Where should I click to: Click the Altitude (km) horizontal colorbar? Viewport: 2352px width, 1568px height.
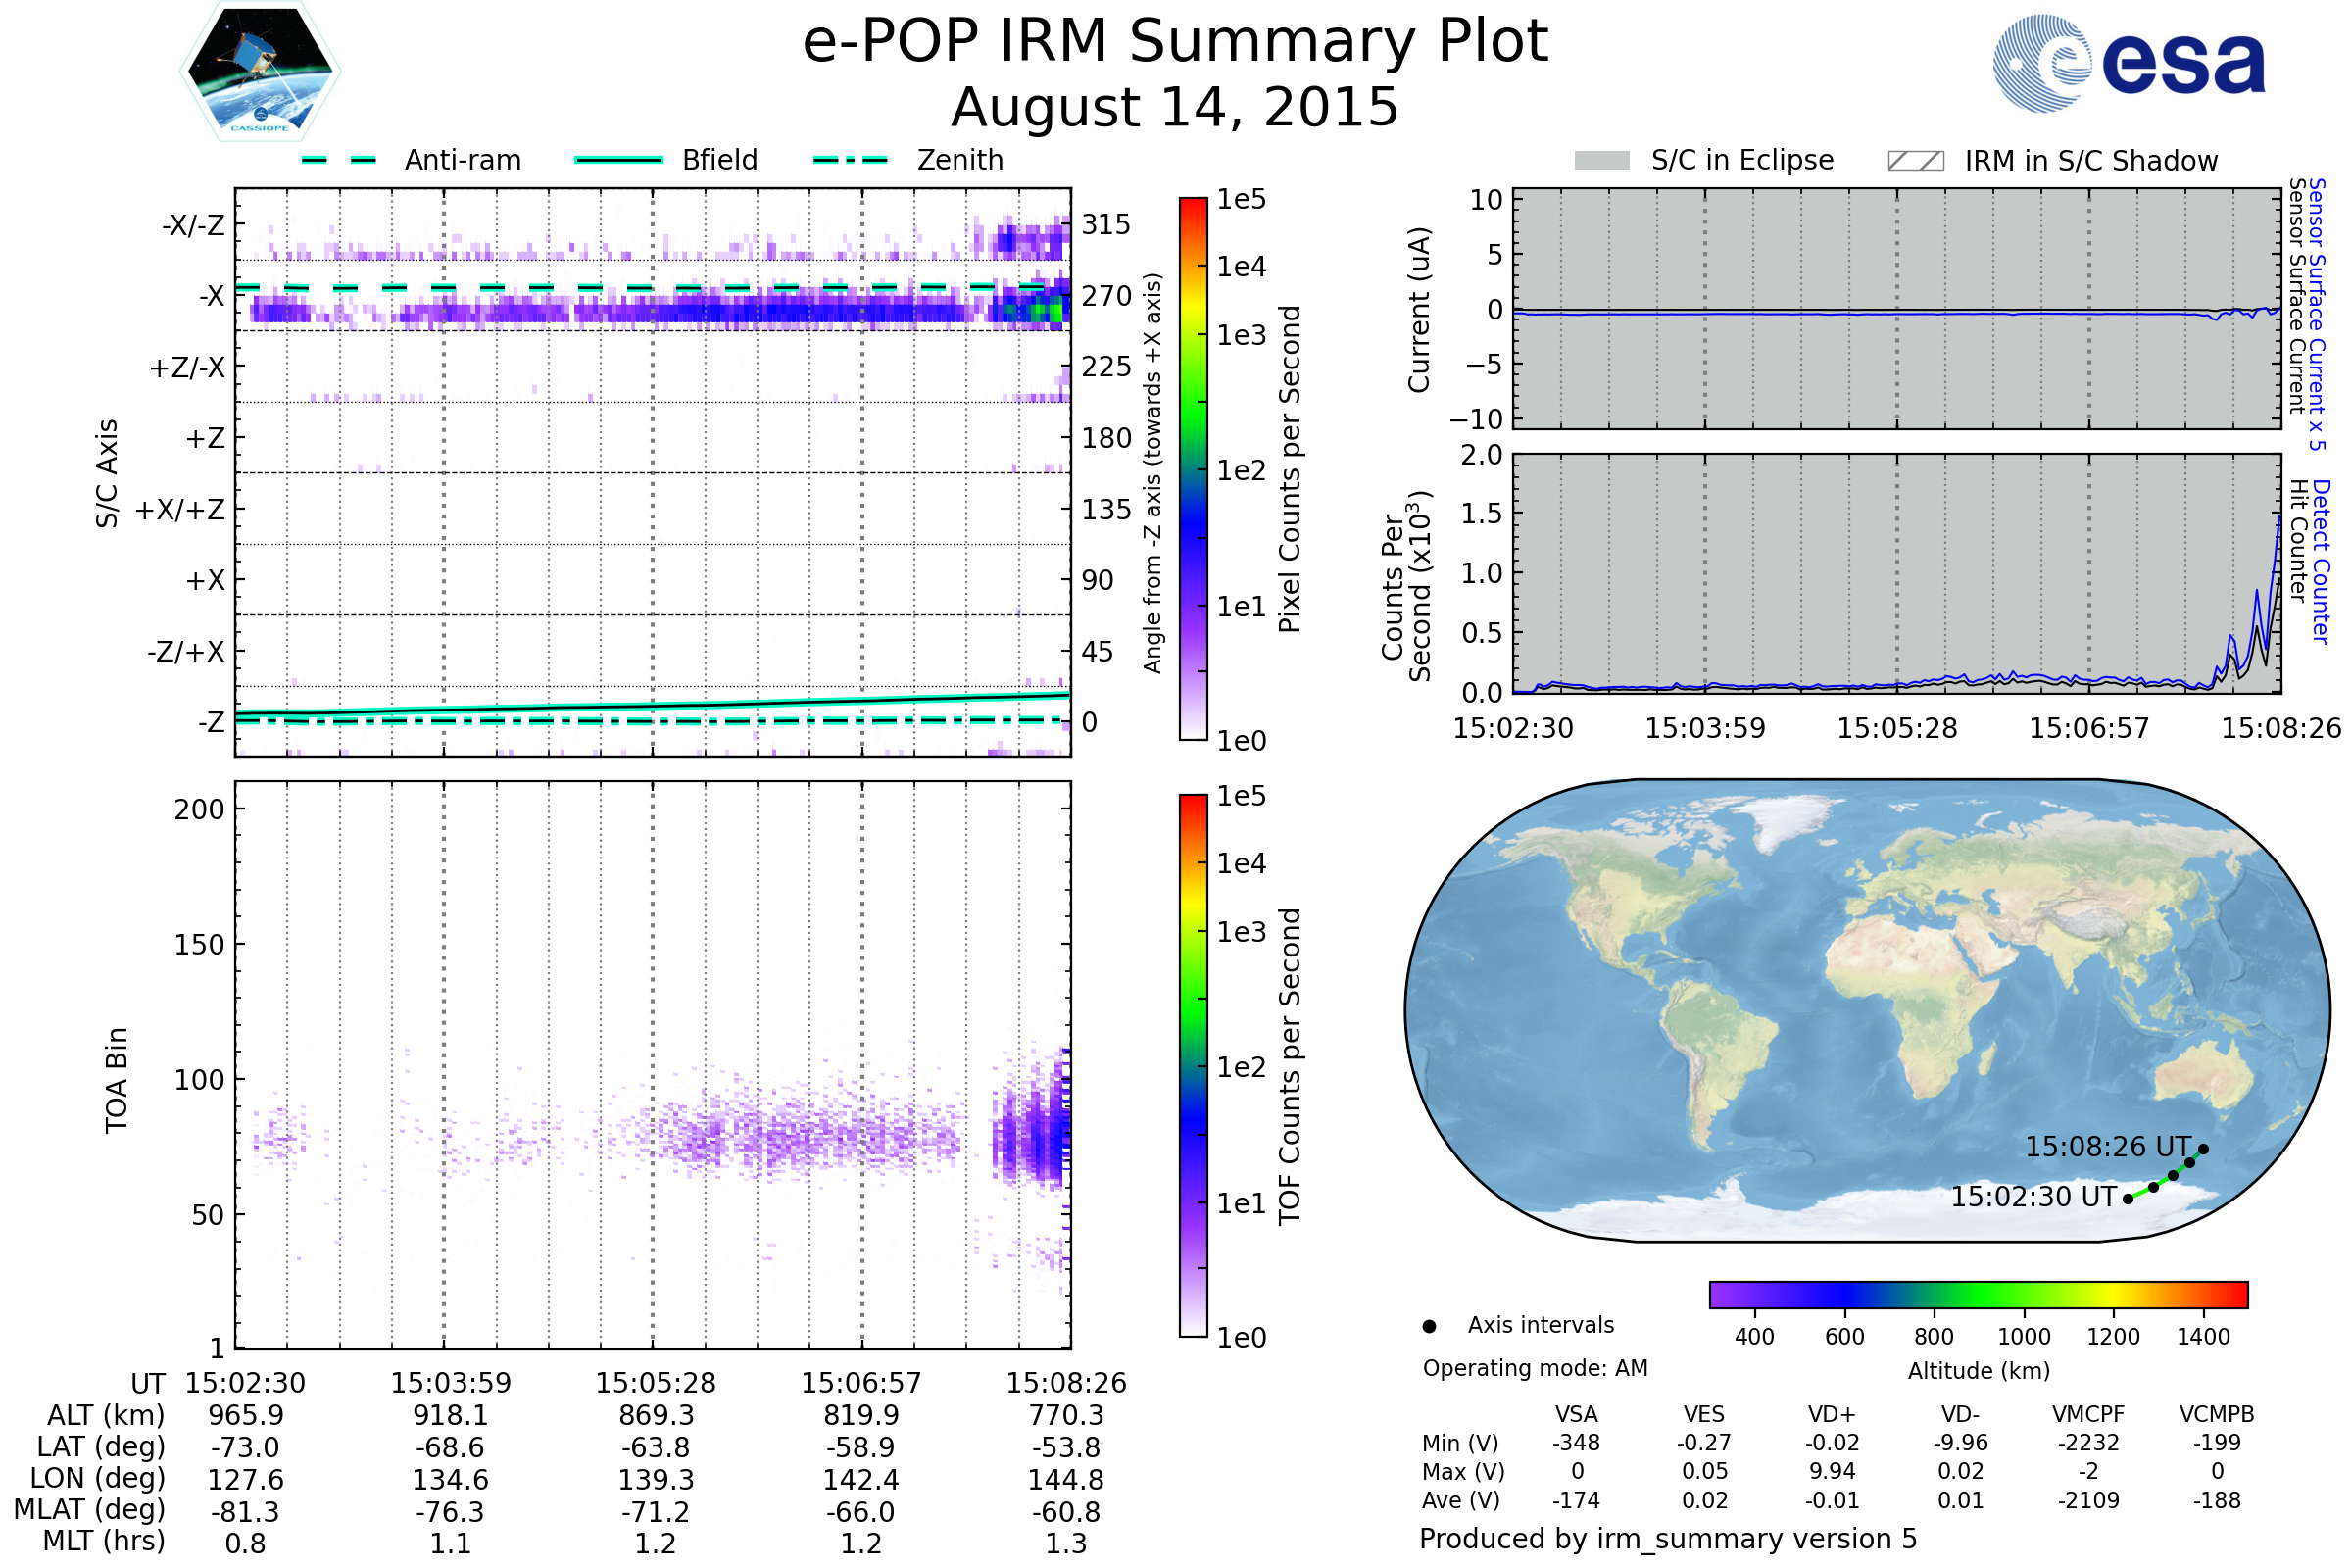coord(1978,1294)
